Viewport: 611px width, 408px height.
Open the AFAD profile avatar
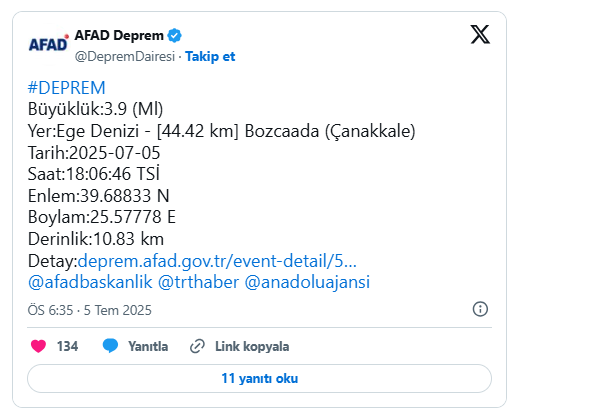click(48, 44)
